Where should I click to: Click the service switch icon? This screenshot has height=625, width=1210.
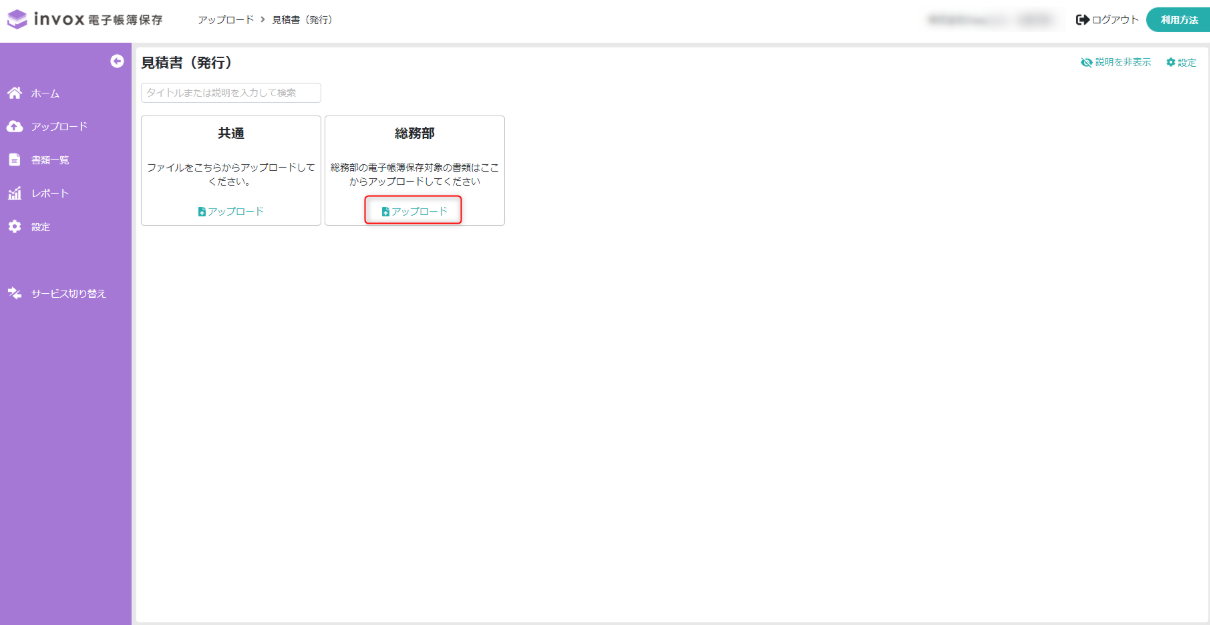click(x=14, y=293)
